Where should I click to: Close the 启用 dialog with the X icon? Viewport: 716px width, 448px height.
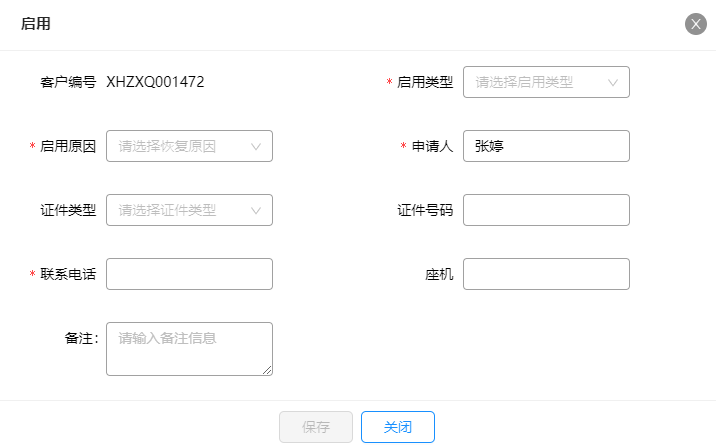pyautogui.click(x=695, y=24)
